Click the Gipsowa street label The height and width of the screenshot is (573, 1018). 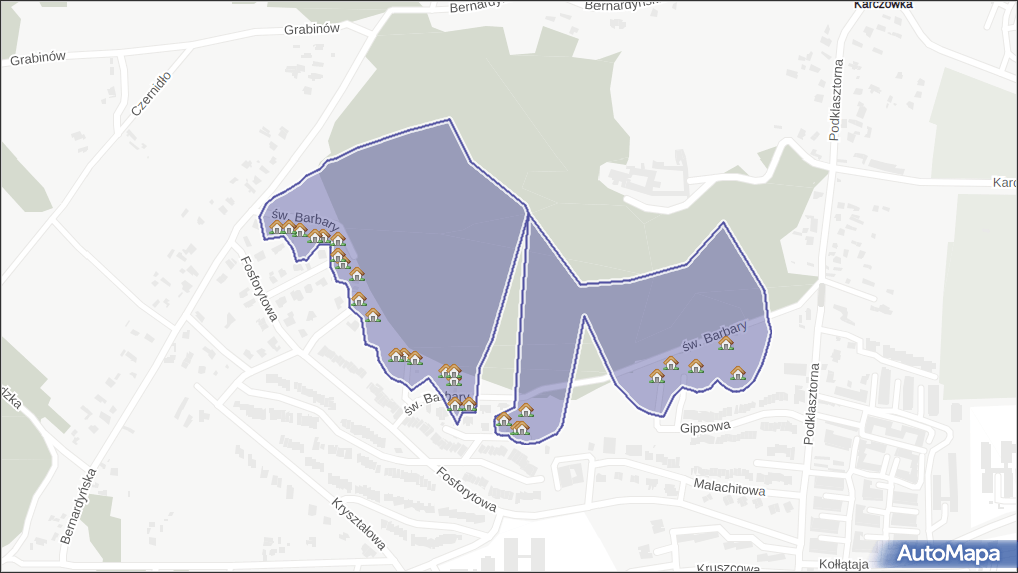705,426
